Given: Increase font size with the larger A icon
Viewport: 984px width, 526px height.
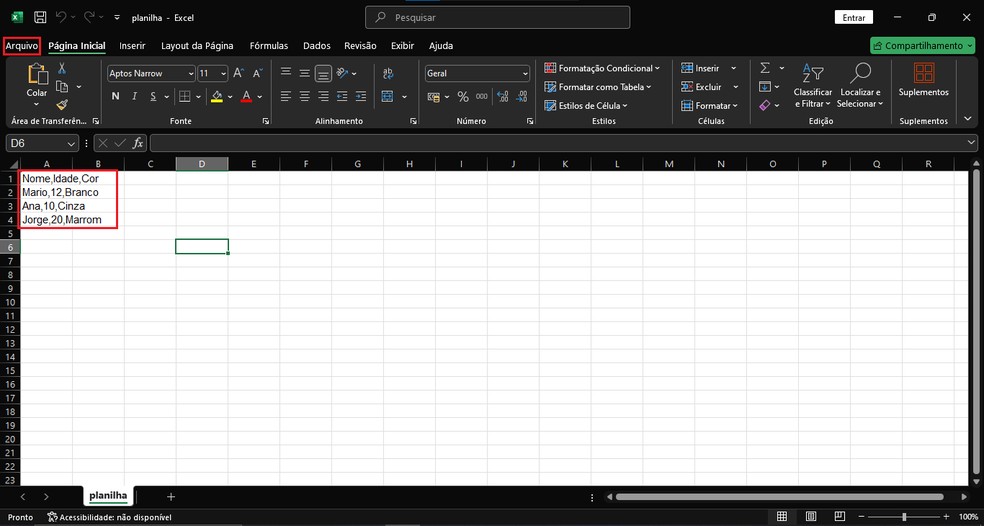Looking at the screenshot, I should click(238, 73).
